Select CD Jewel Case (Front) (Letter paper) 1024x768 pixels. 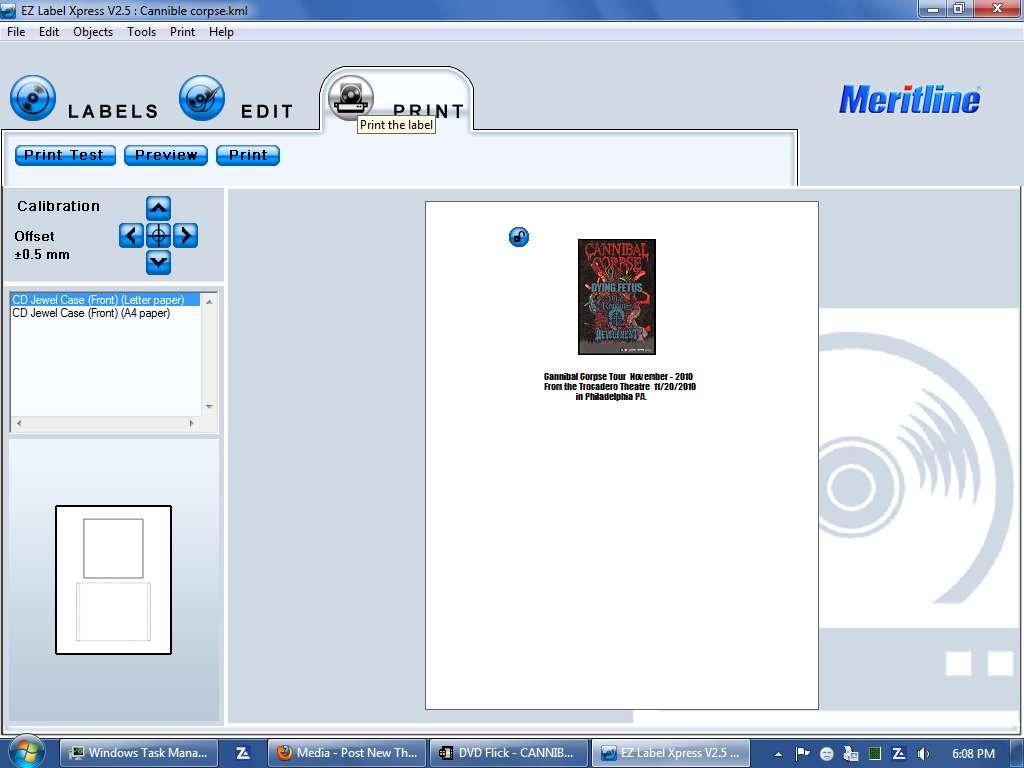[x=105, y=300]
